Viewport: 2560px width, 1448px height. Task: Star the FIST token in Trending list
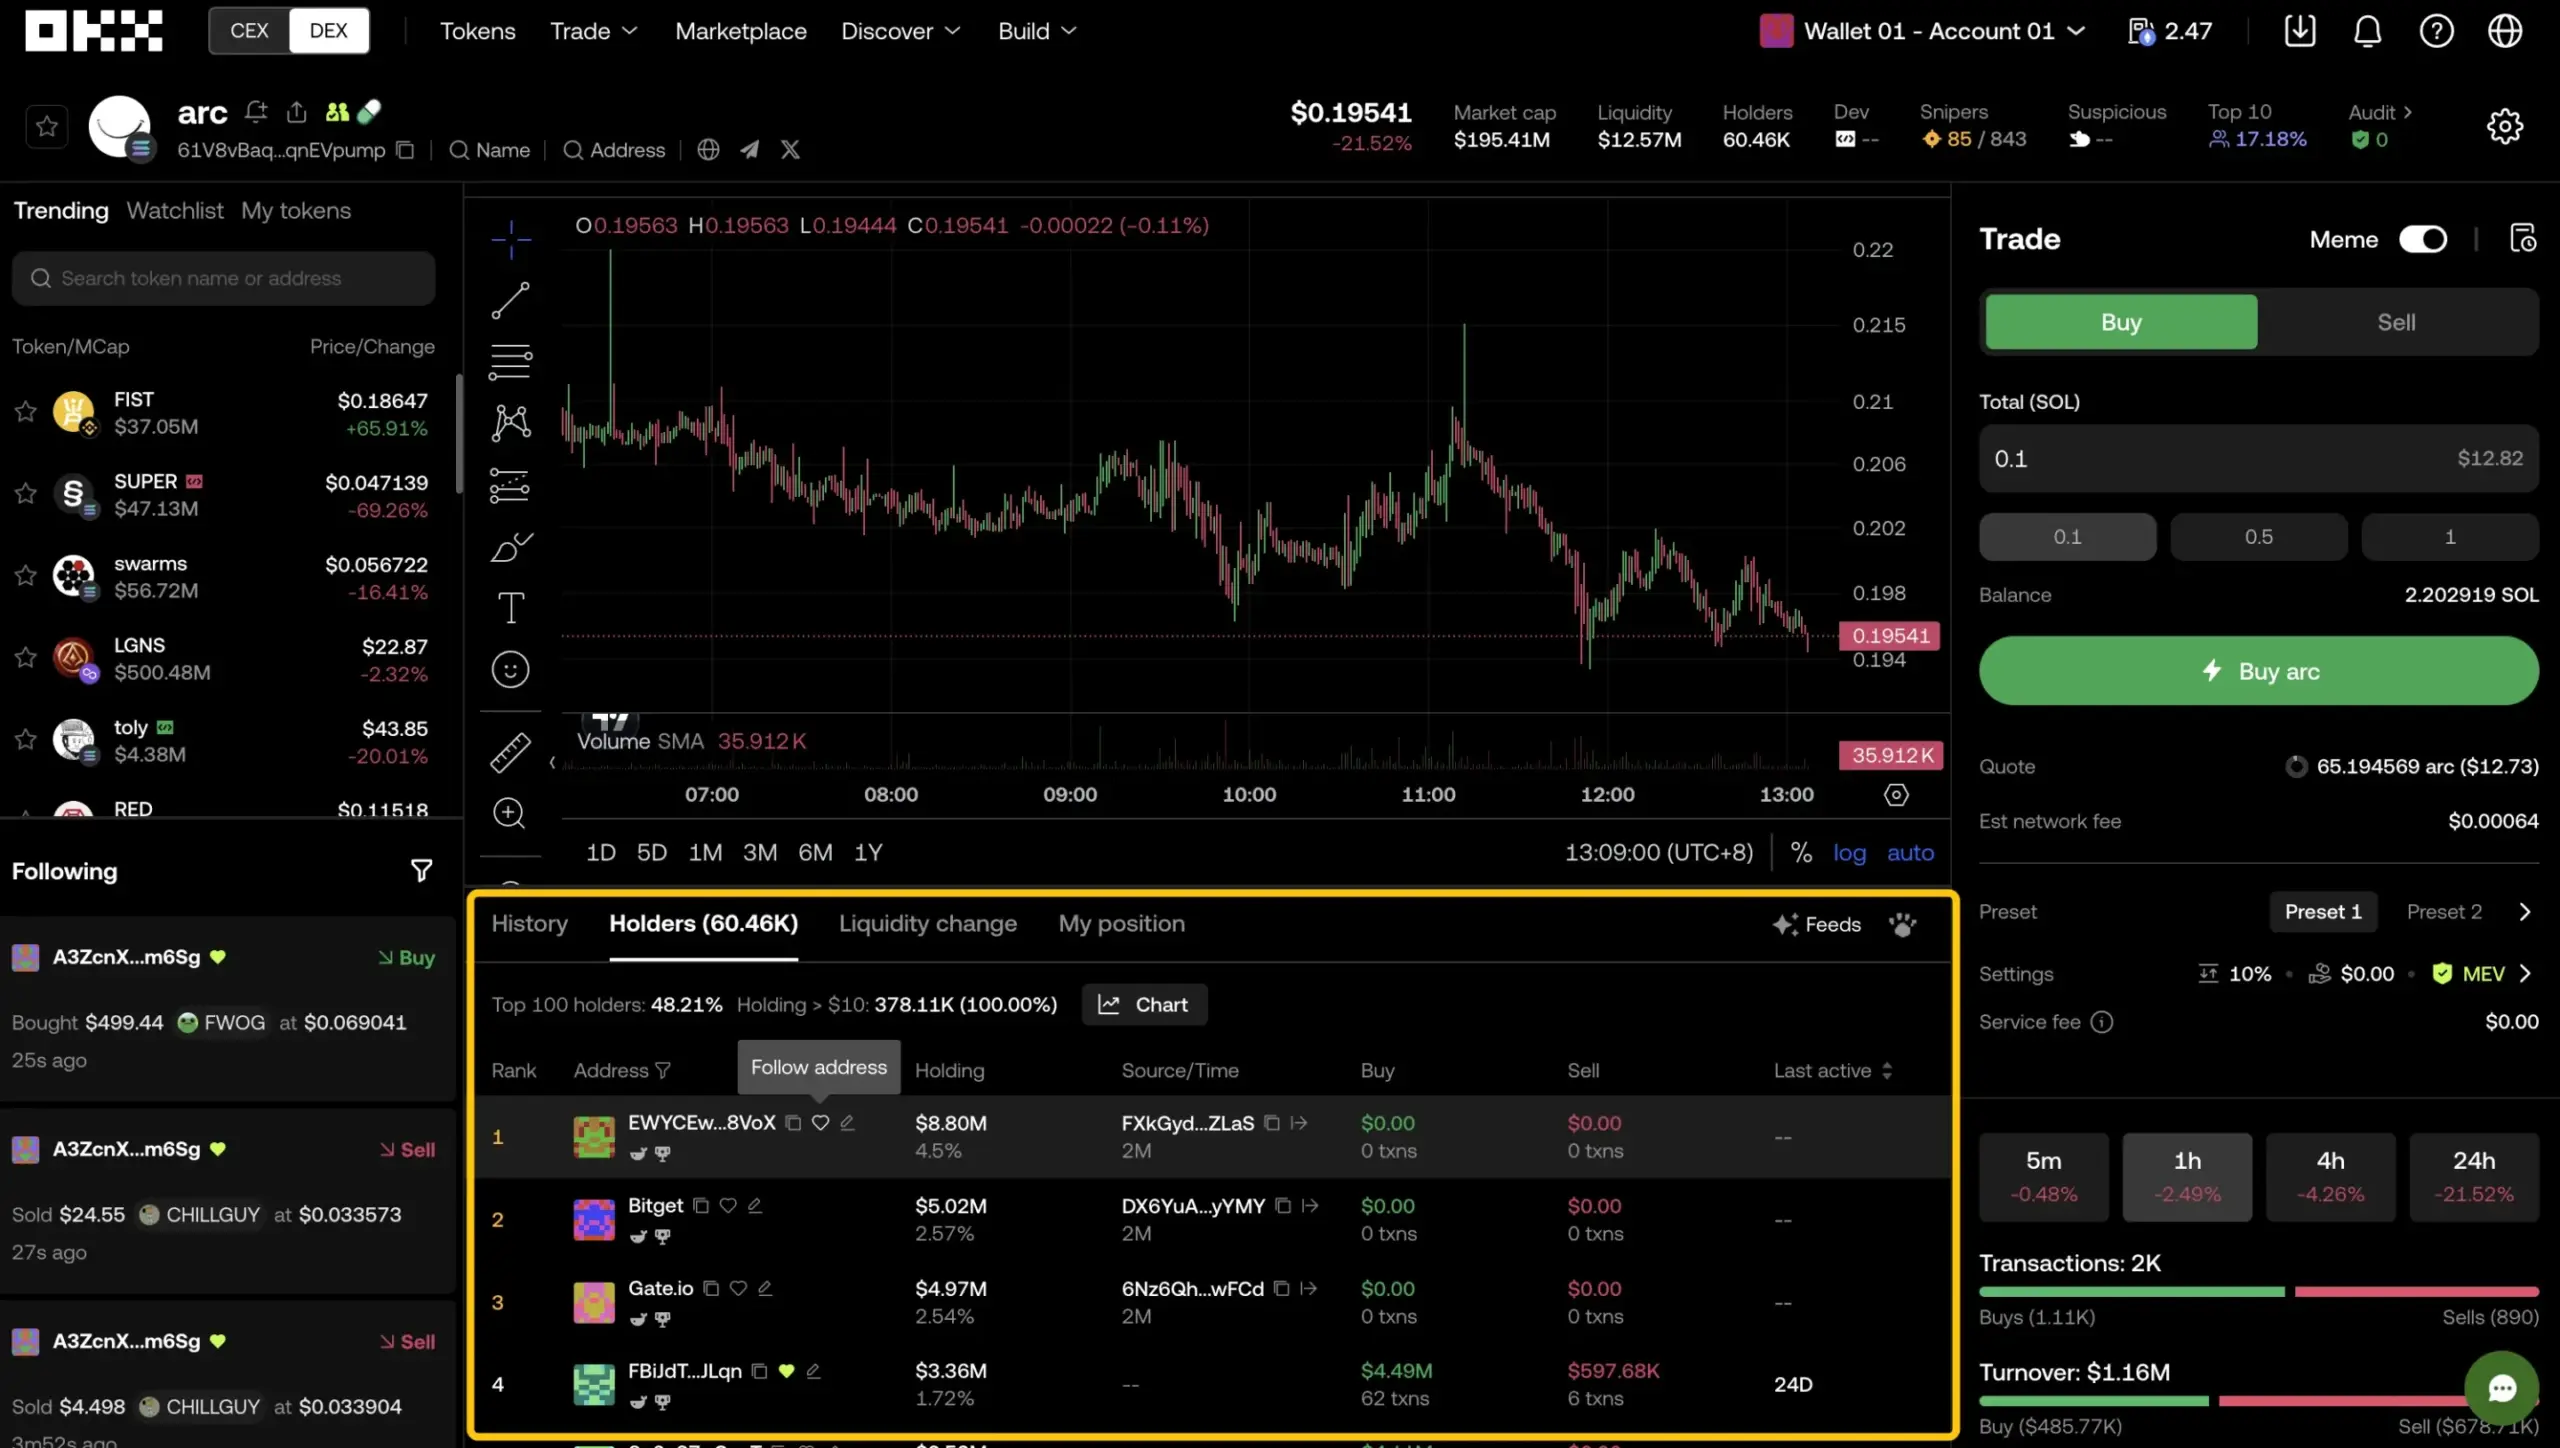coord(26,411)
